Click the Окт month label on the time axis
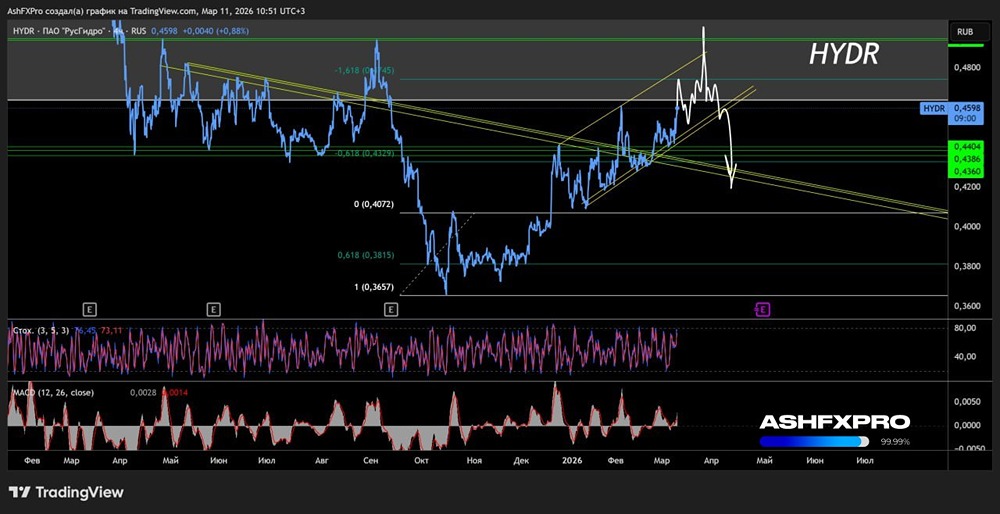Screen dimensions: 1000x514 (421, 460)
